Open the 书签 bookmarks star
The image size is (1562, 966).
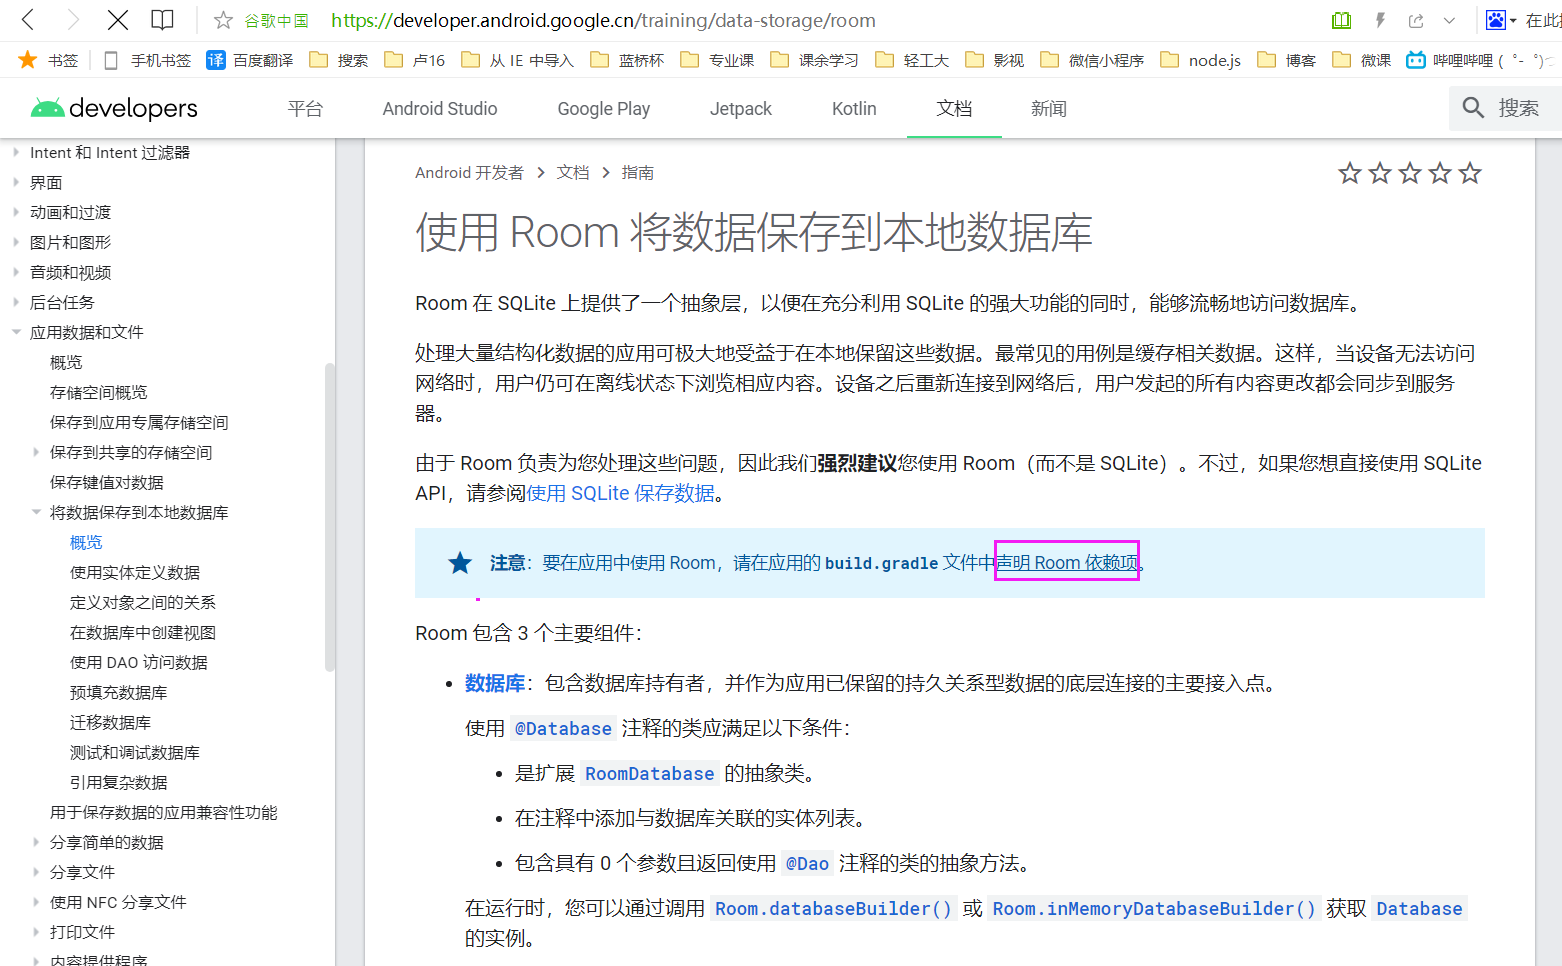pos(48,60)
